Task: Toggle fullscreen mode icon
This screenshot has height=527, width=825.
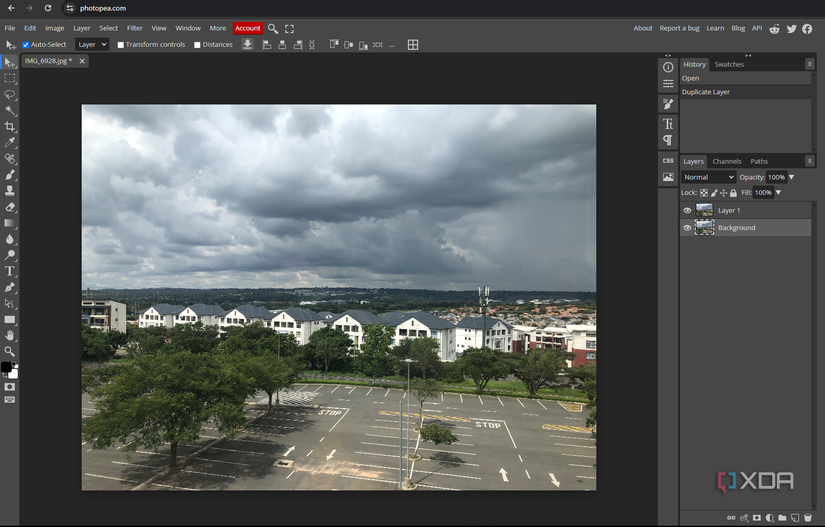Action: point(289,29)
